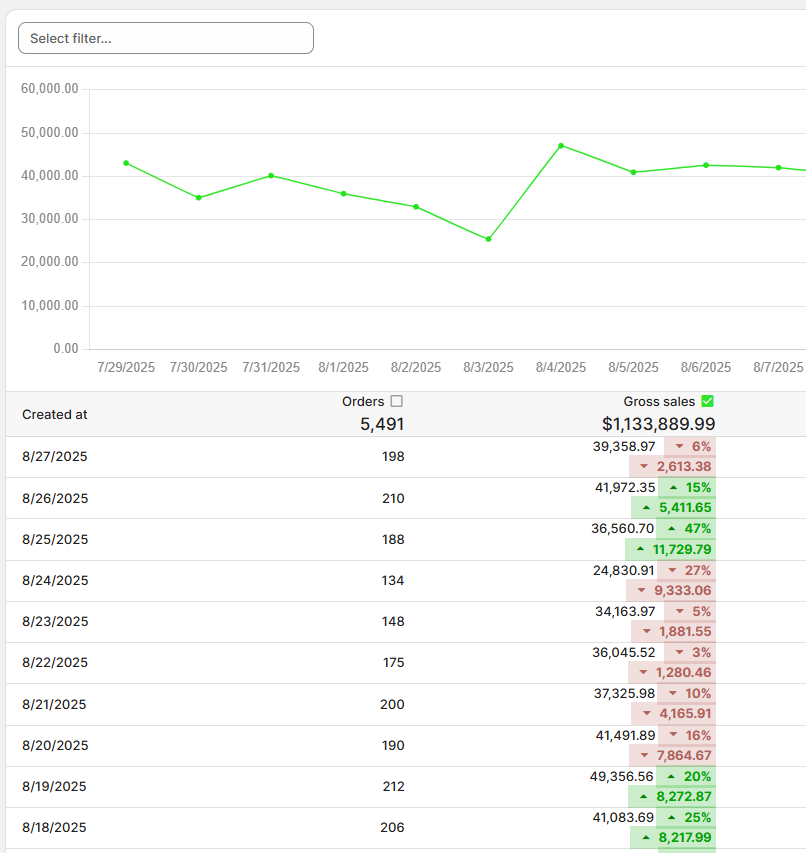Open the Select filter combo box
Viewport: 806px width, 853px height.
166,38
